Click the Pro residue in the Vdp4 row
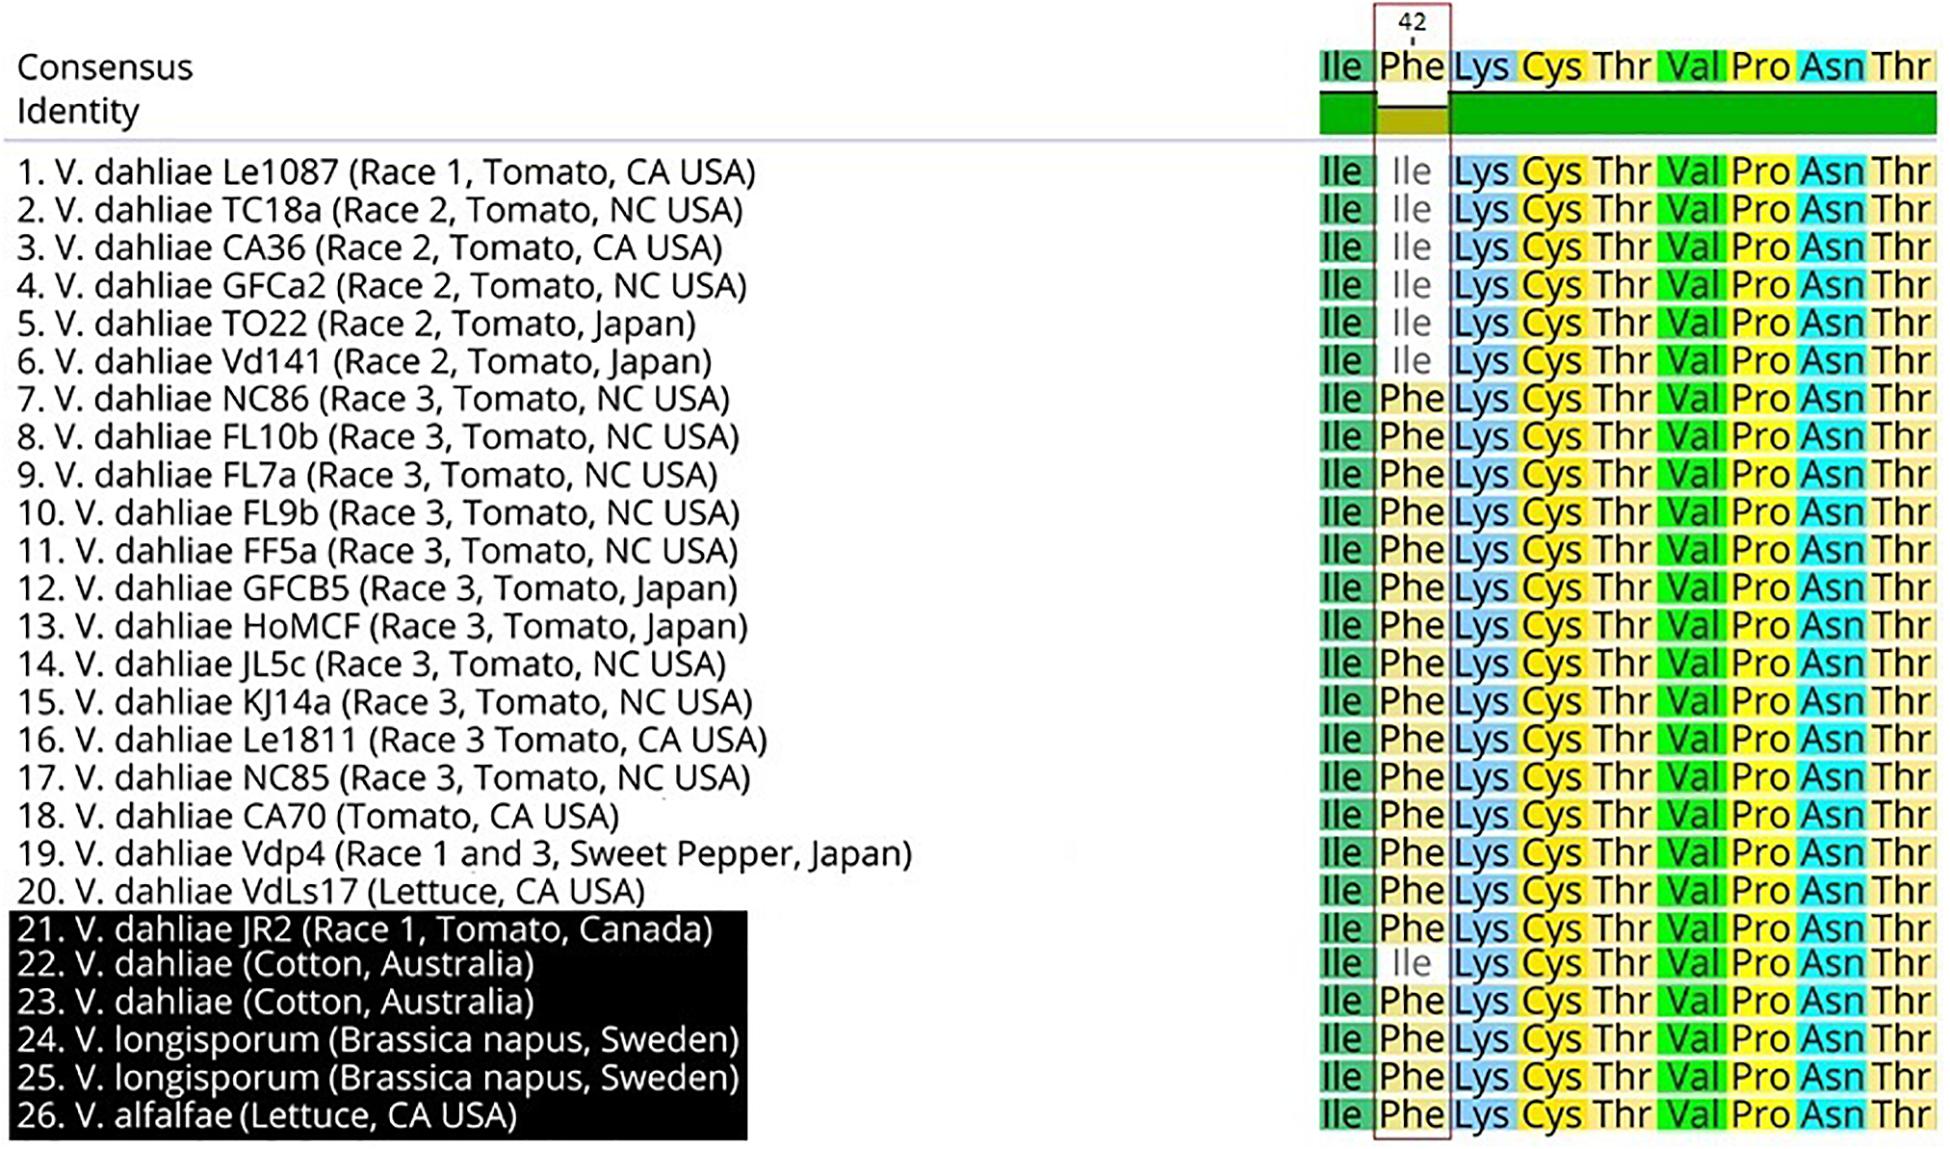Image resolution: width=1950 pixels, height=1149 pixels. 1761,854
